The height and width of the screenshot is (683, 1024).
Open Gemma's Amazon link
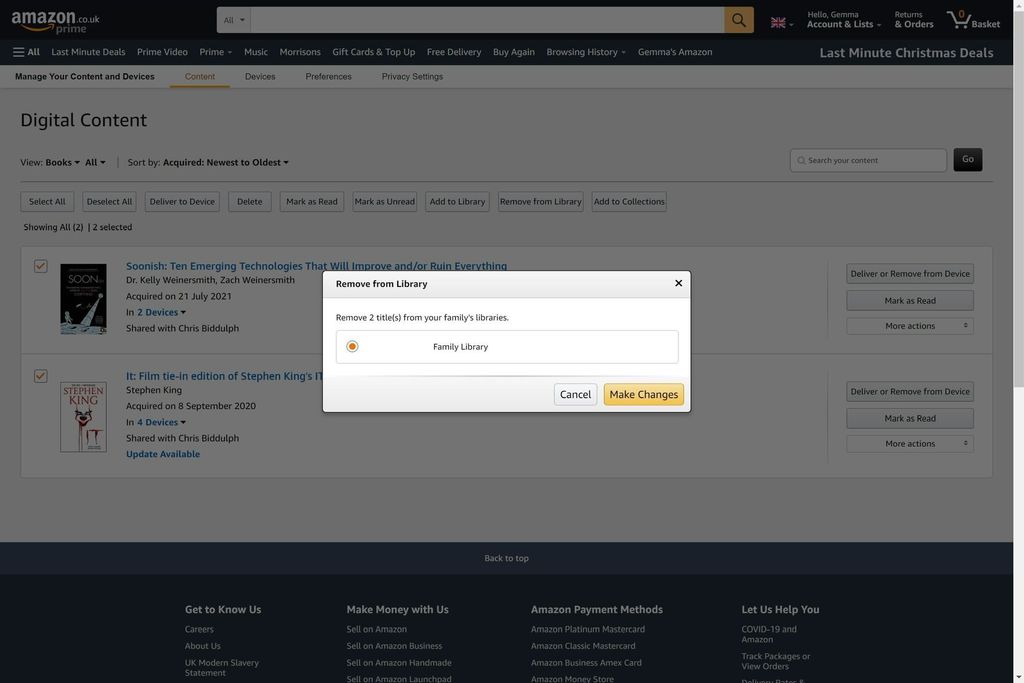tap(675, 52)
